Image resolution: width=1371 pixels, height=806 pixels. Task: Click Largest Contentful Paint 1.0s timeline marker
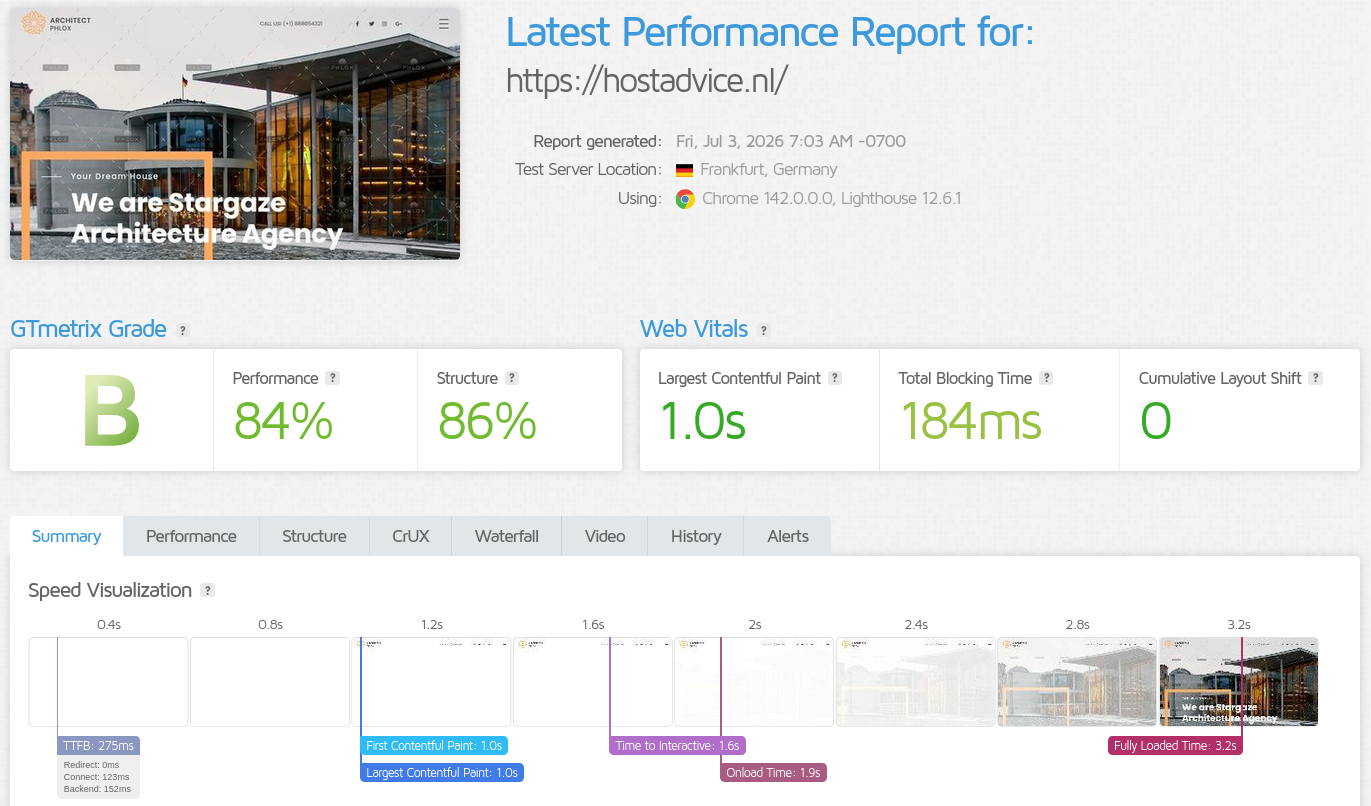click(x=442, y=772)
